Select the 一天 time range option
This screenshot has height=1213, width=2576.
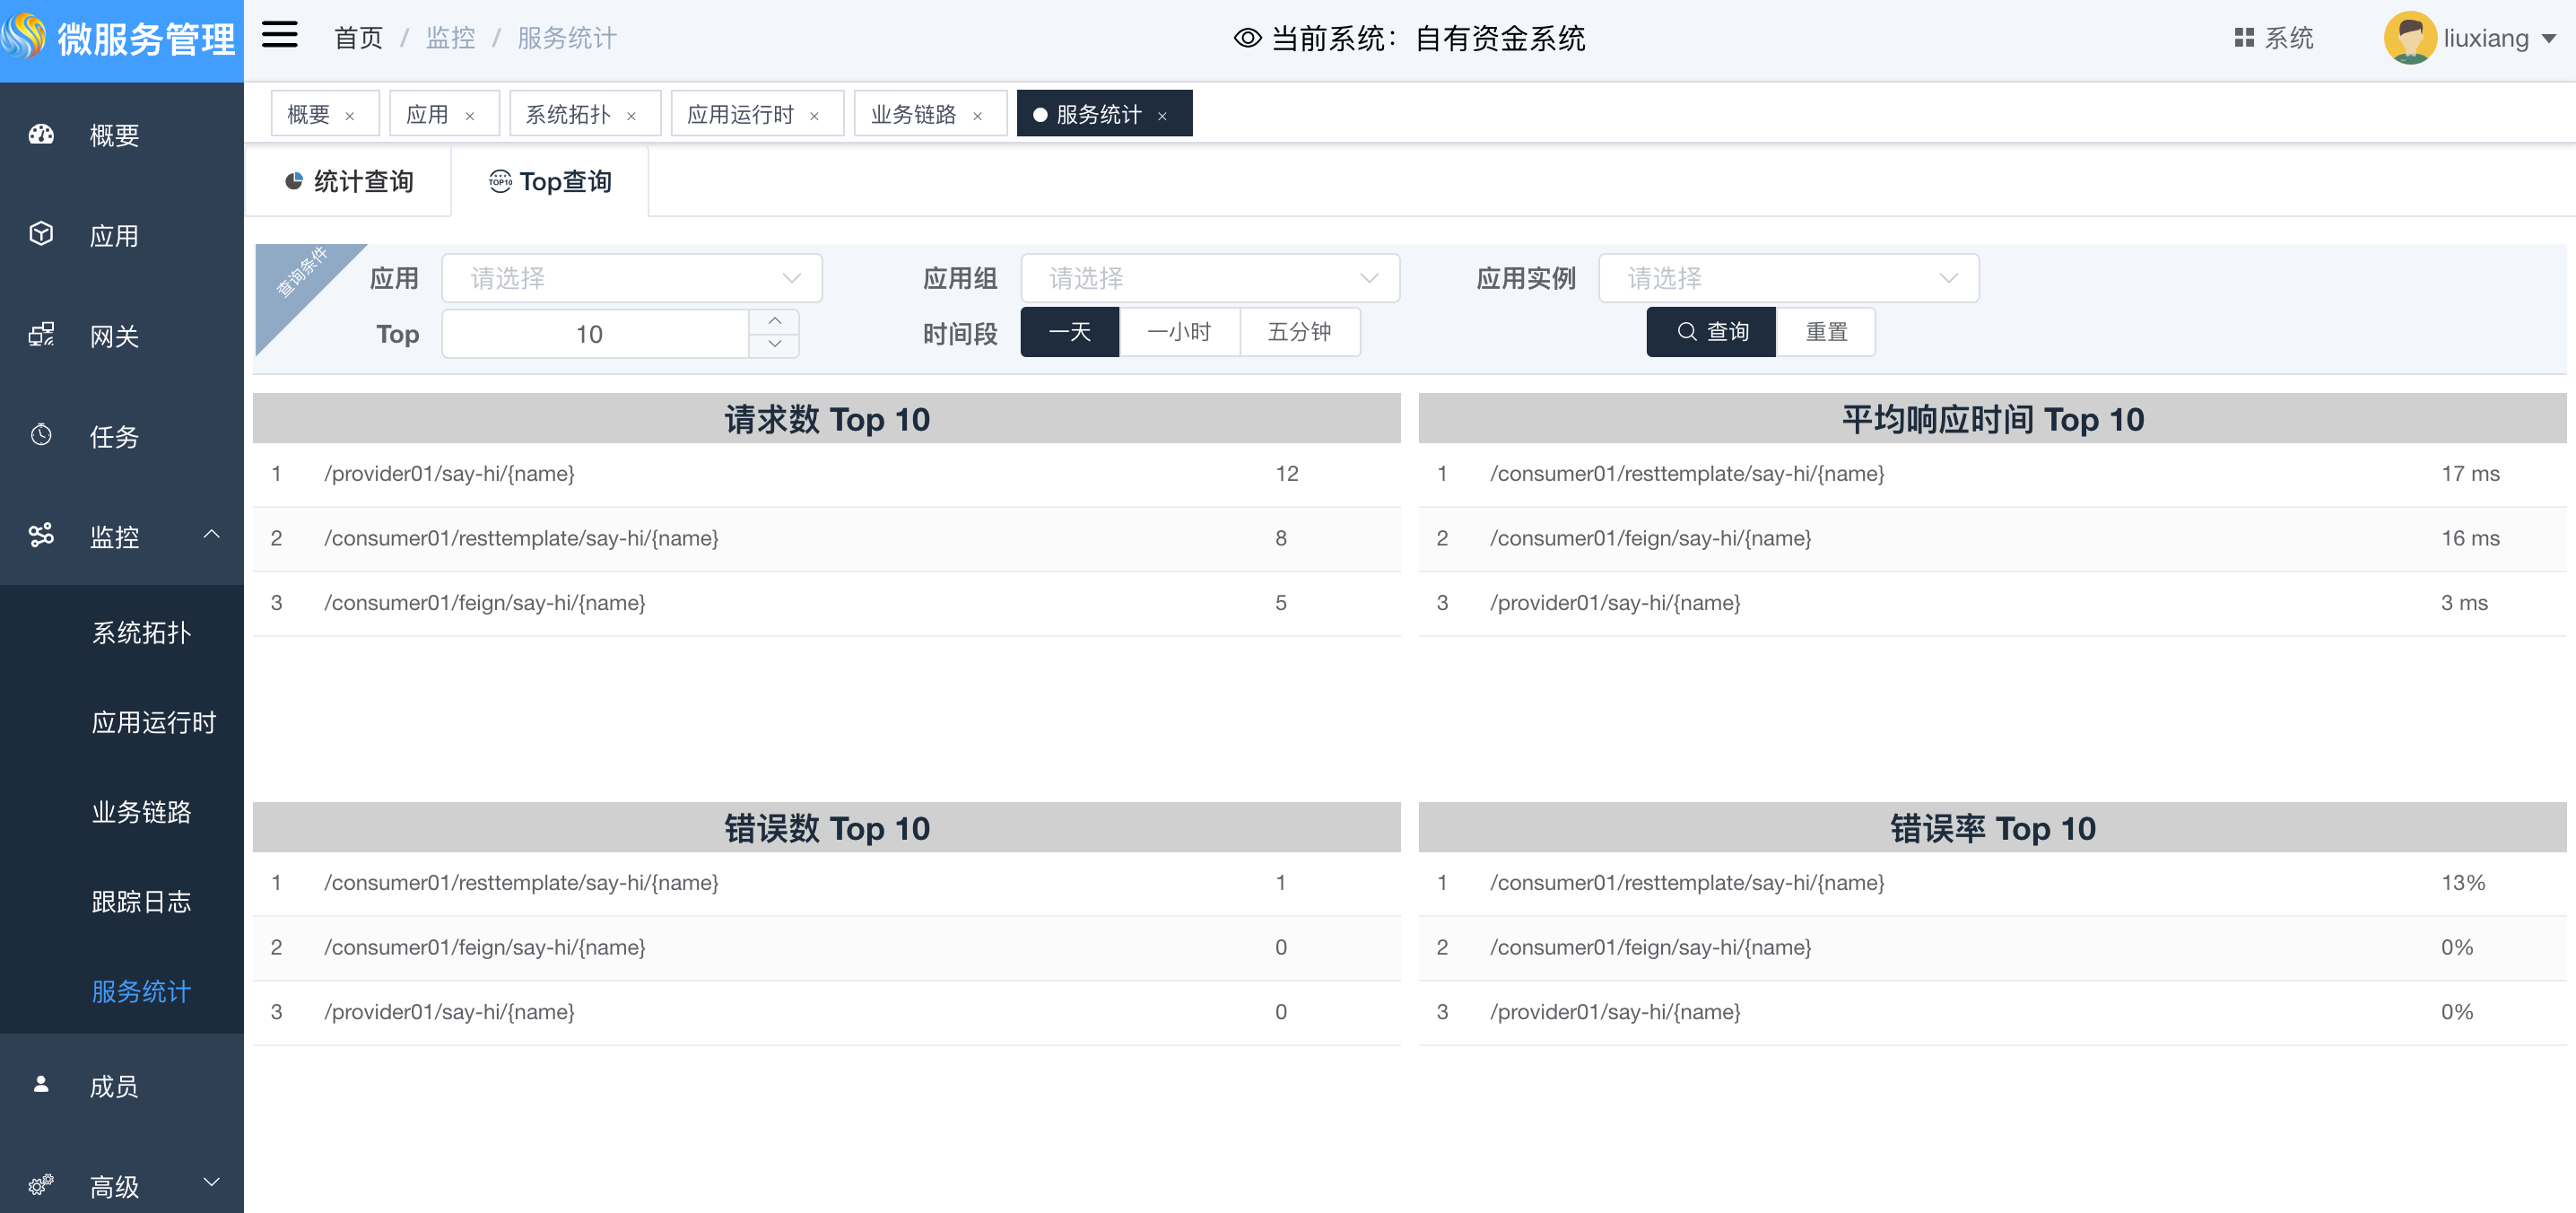[x=1069, y=332]
